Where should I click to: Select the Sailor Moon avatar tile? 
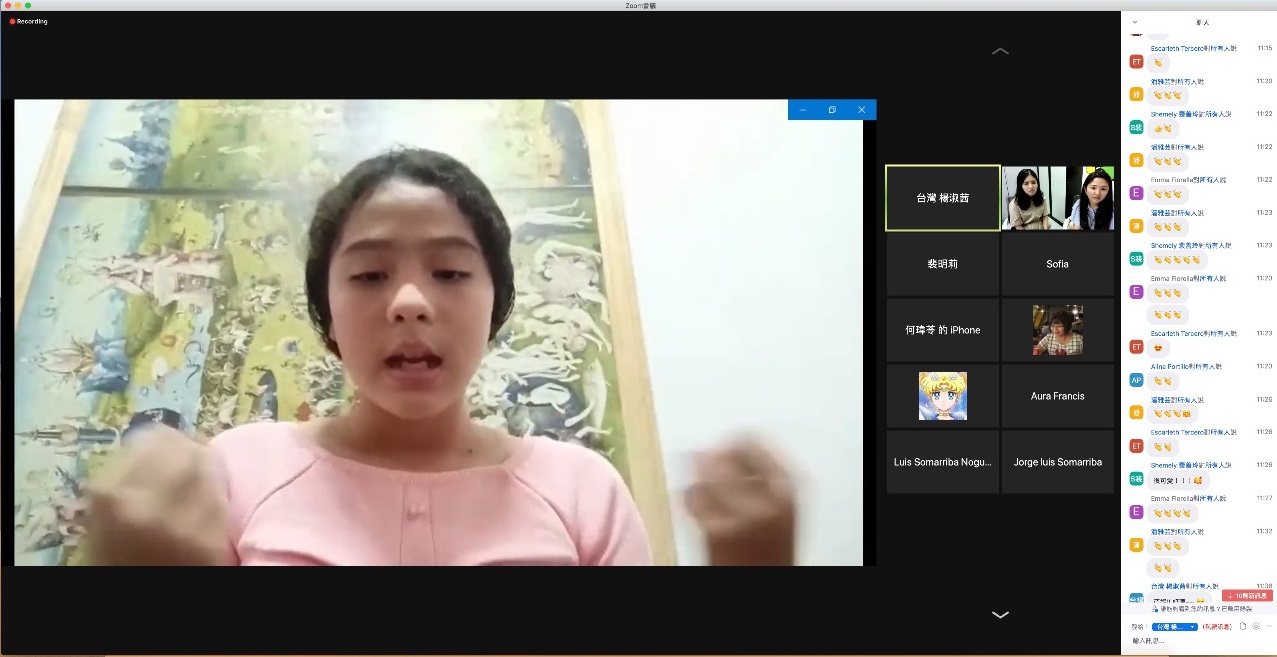click(x=942, y=396)
